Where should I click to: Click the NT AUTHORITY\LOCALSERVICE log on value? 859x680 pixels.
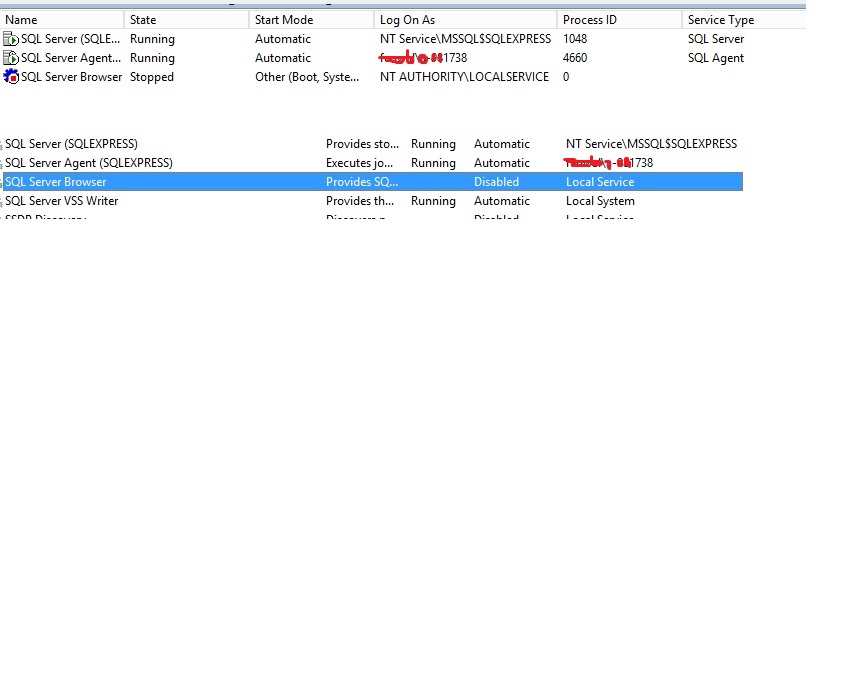[x=463, y=76]
